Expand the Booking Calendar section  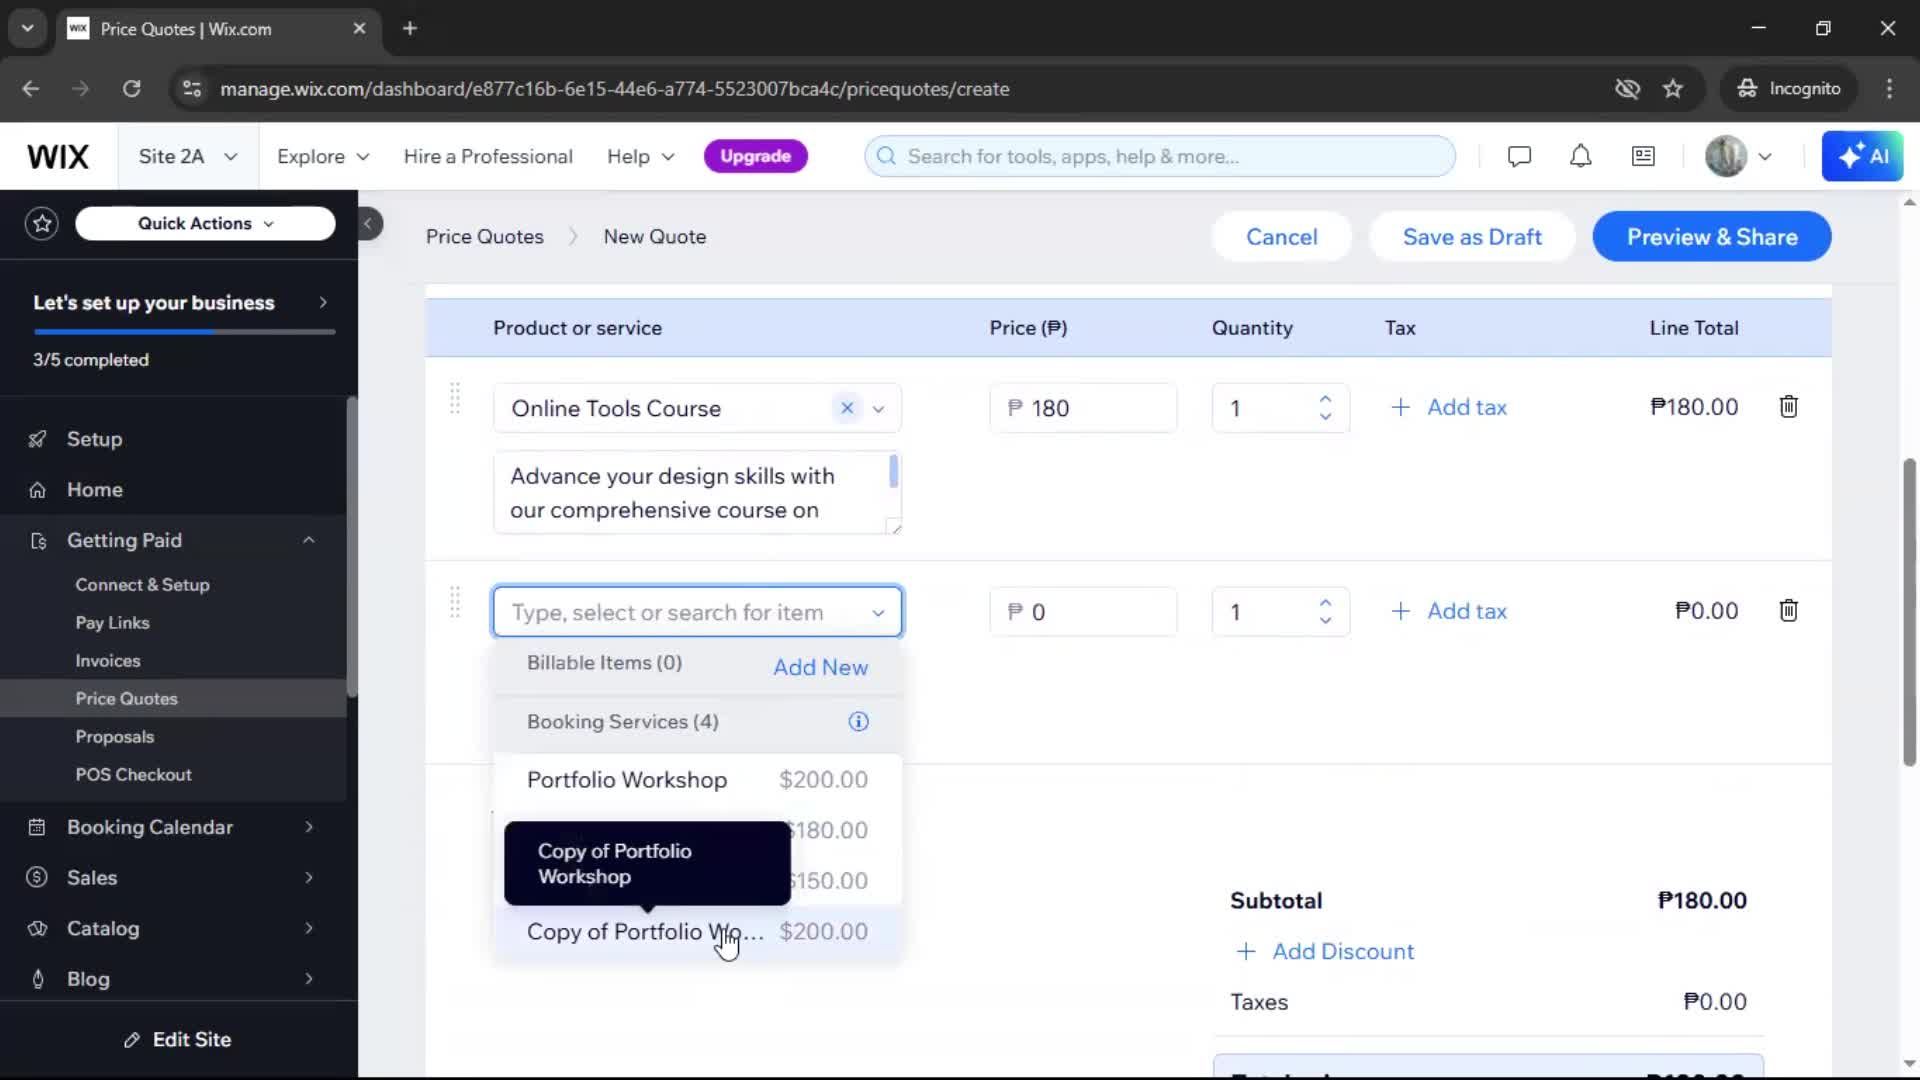tap(309, 827)
